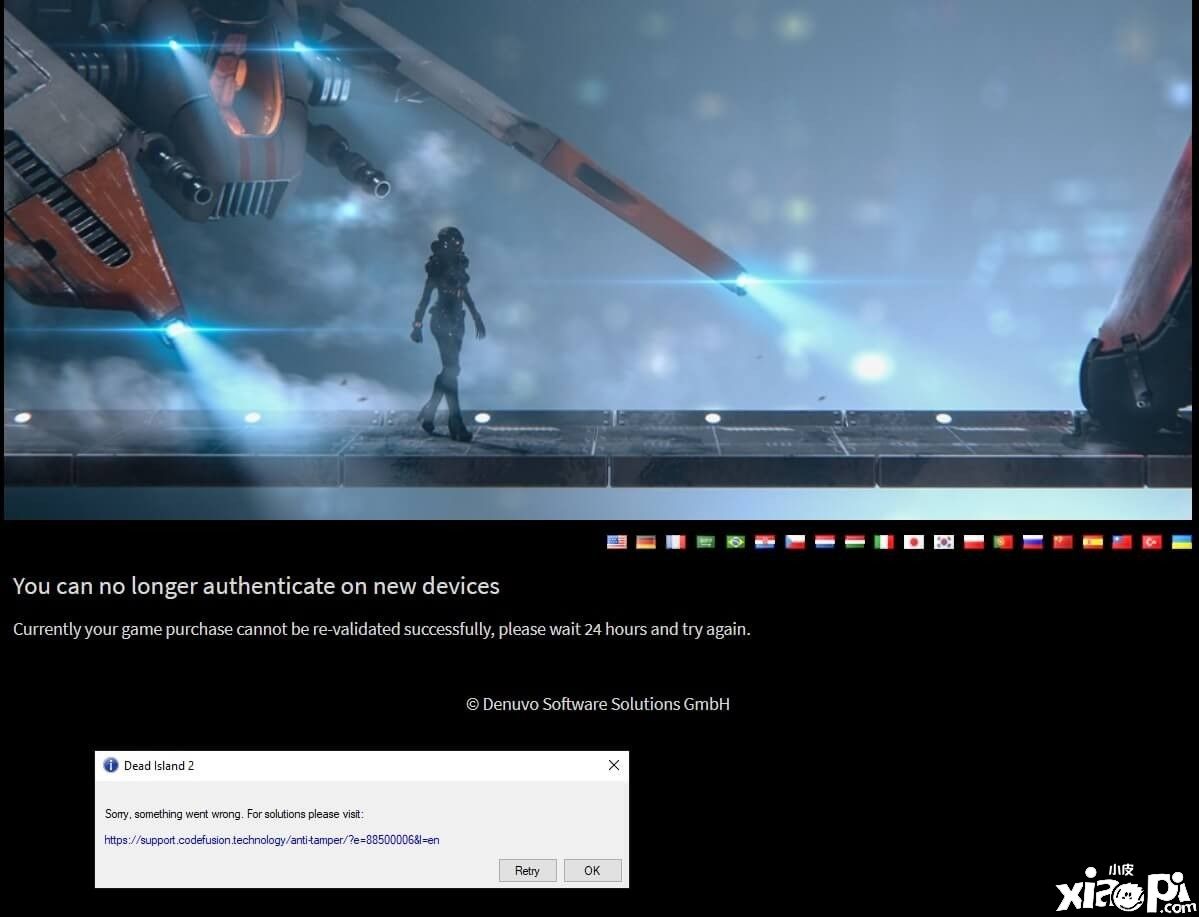The height and width of the screenshot is (917, 1199).
Task: Select the Portuguese flag language
Action: pos(1003,541)
